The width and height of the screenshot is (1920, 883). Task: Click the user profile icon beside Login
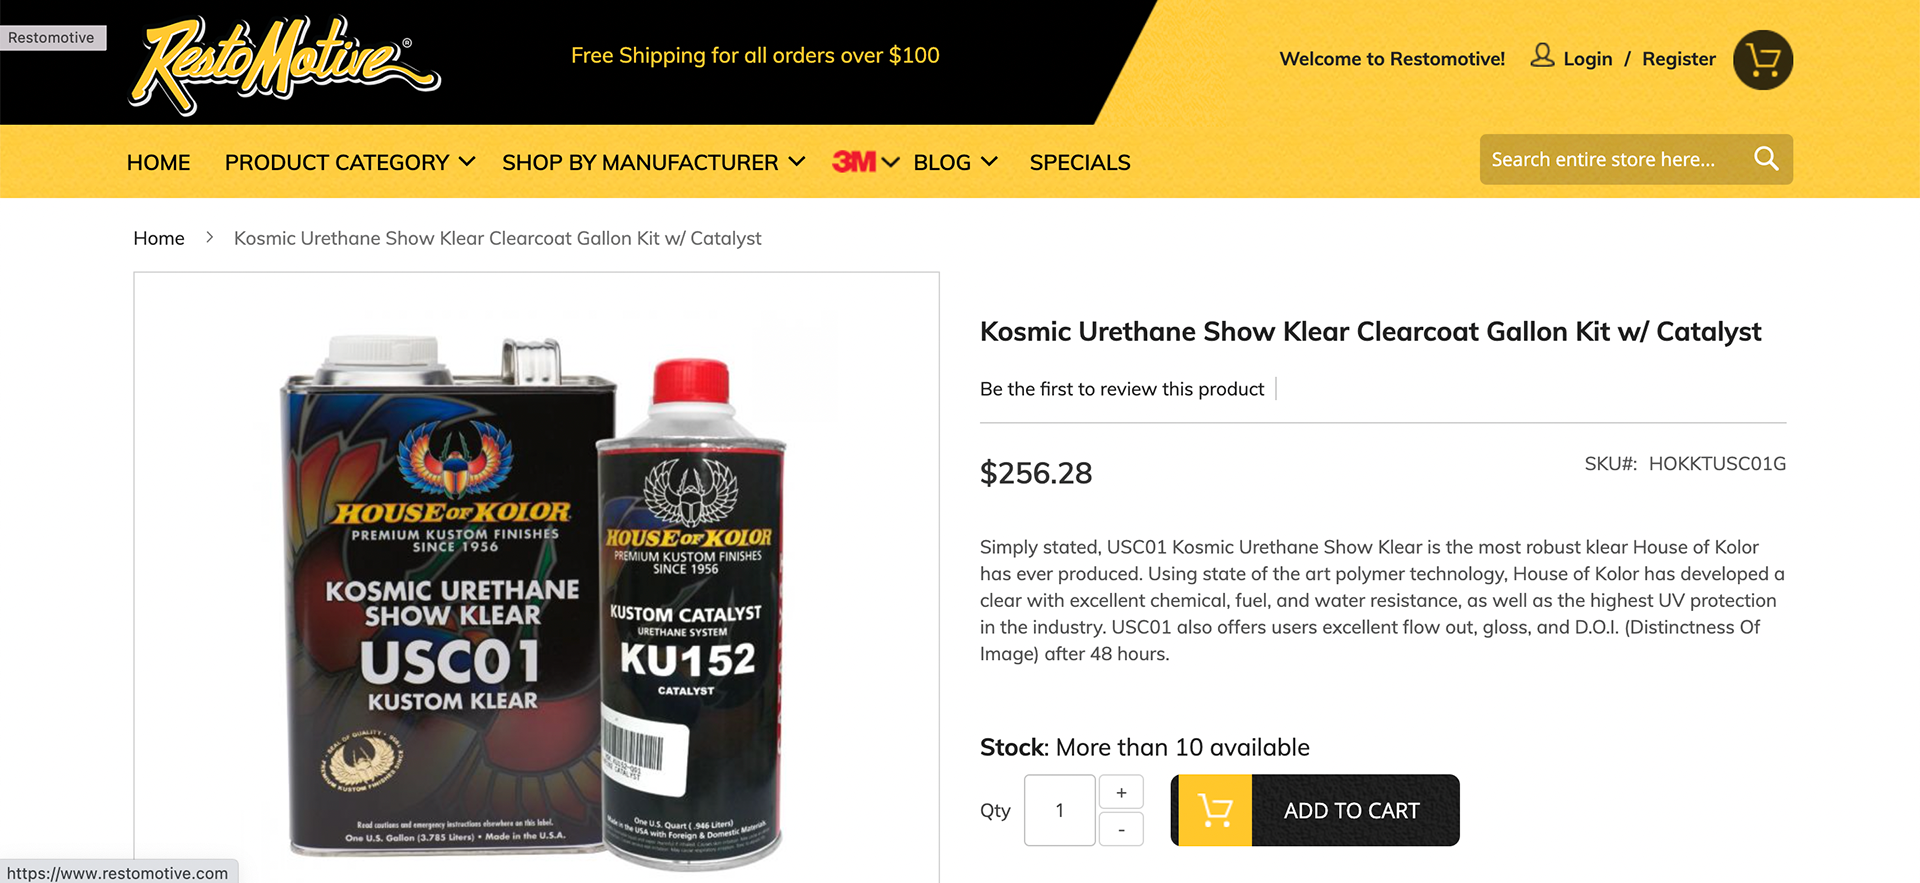(1542, 56)
